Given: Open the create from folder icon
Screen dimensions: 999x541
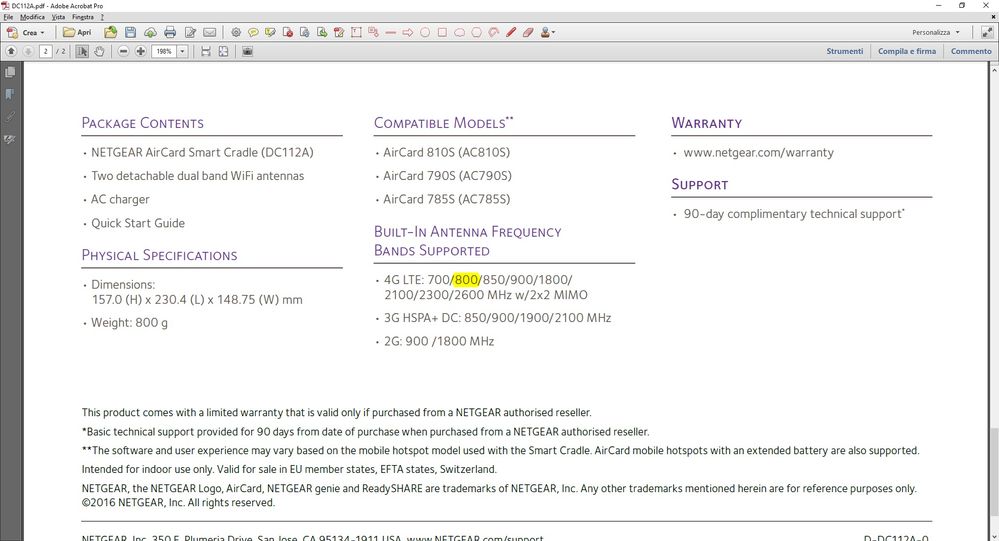Looking at the screenshot, I should (111, 32).
